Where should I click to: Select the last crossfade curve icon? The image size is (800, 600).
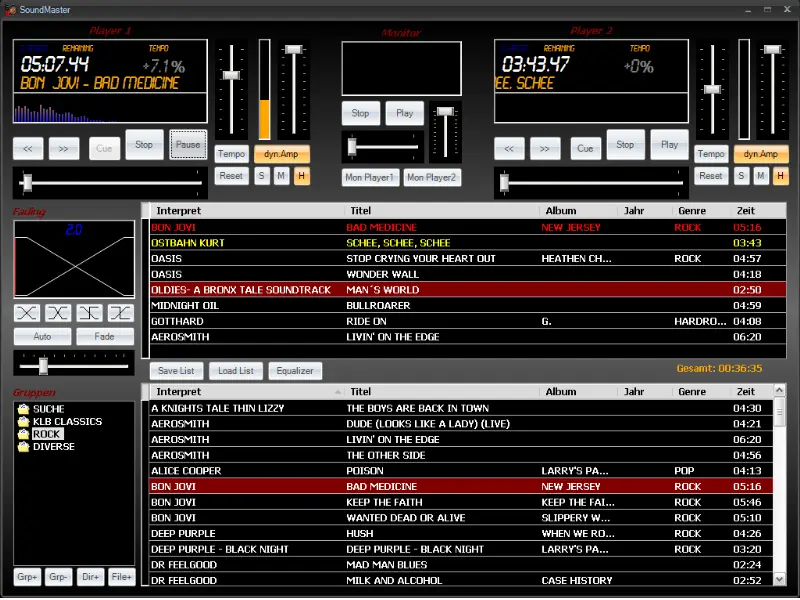click(x=120, y=313)
